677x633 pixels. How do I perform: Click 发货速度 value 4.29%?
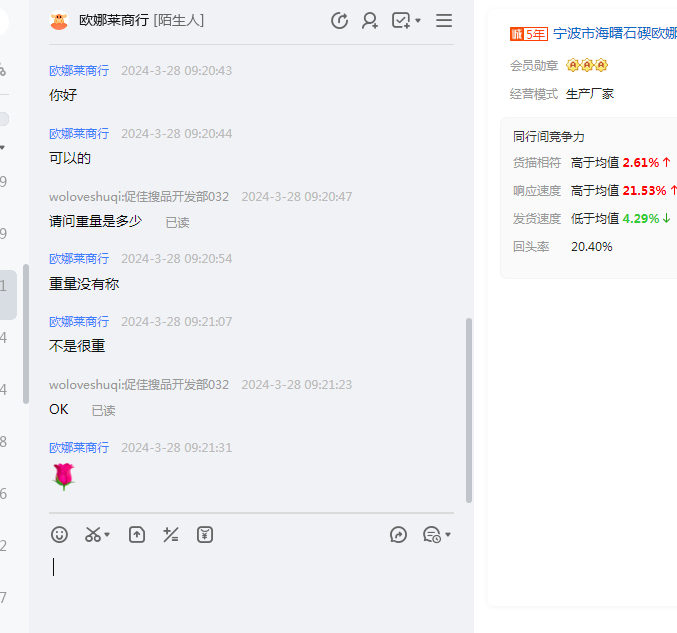pyautogui.click(x=641, y=218)
